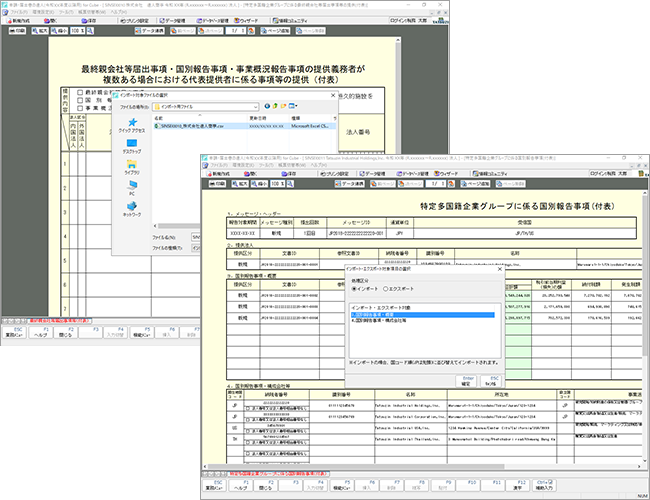The width and height of the screenshot is (650, 500).
Task: Check the 国別報告事項 checkbox in form
Action: point(81,100)
